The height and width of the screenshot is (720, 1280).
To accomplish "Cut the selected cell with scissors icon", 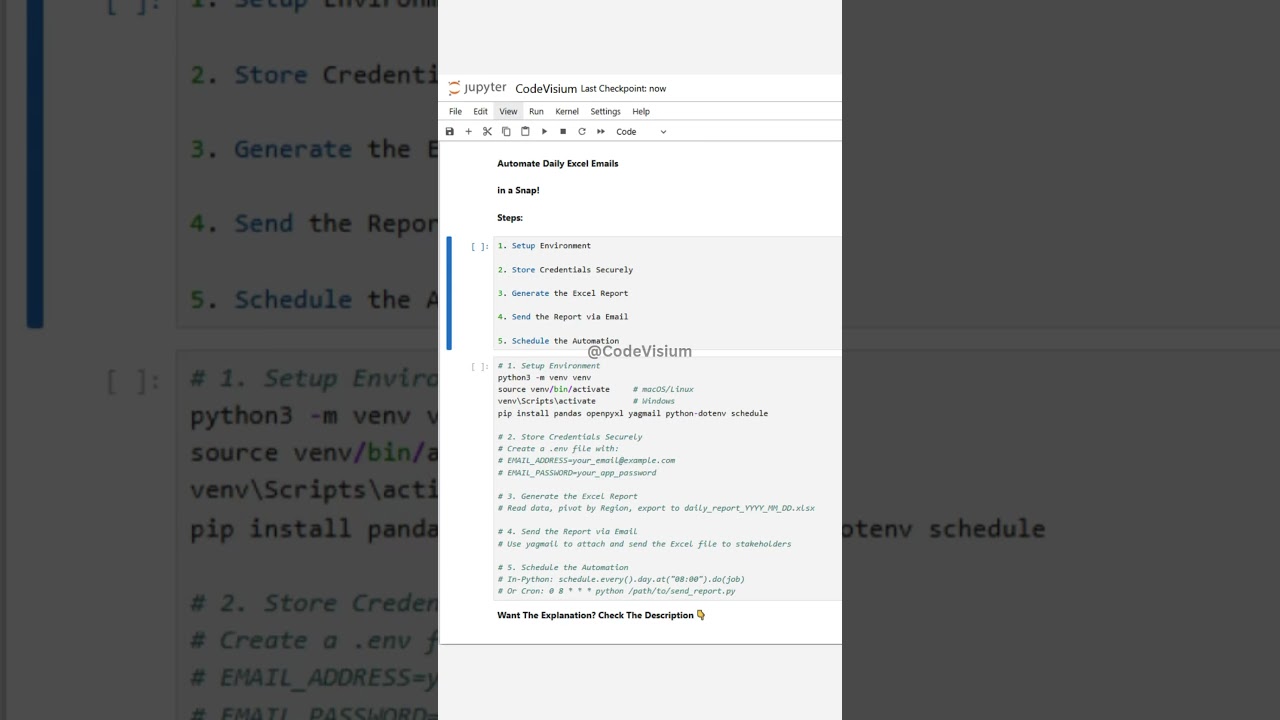I will coord(487,132).
